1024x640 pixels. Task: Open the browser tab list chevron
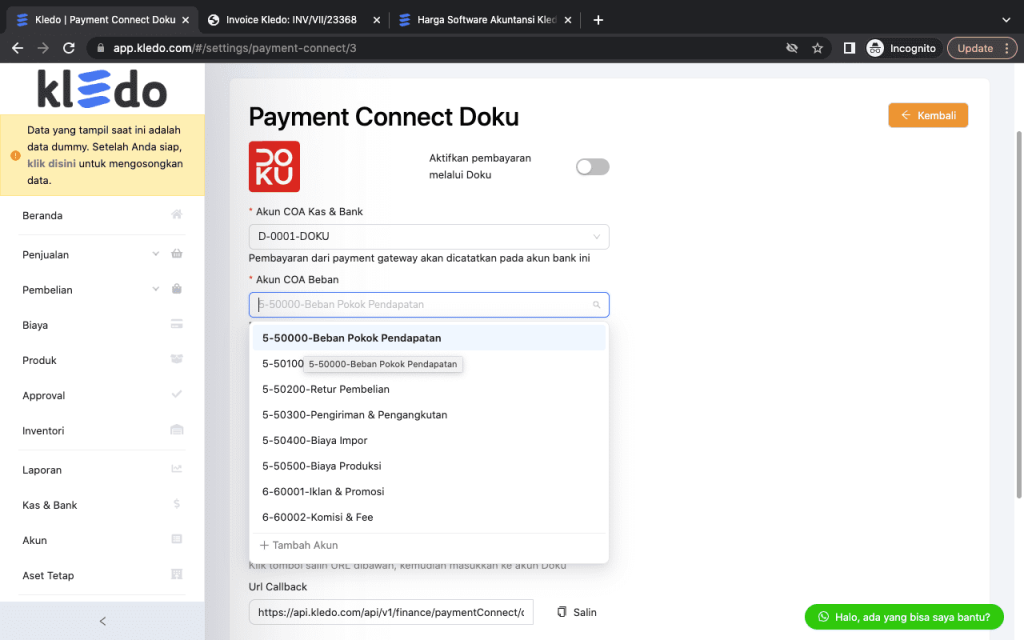tap(1006, 20)
